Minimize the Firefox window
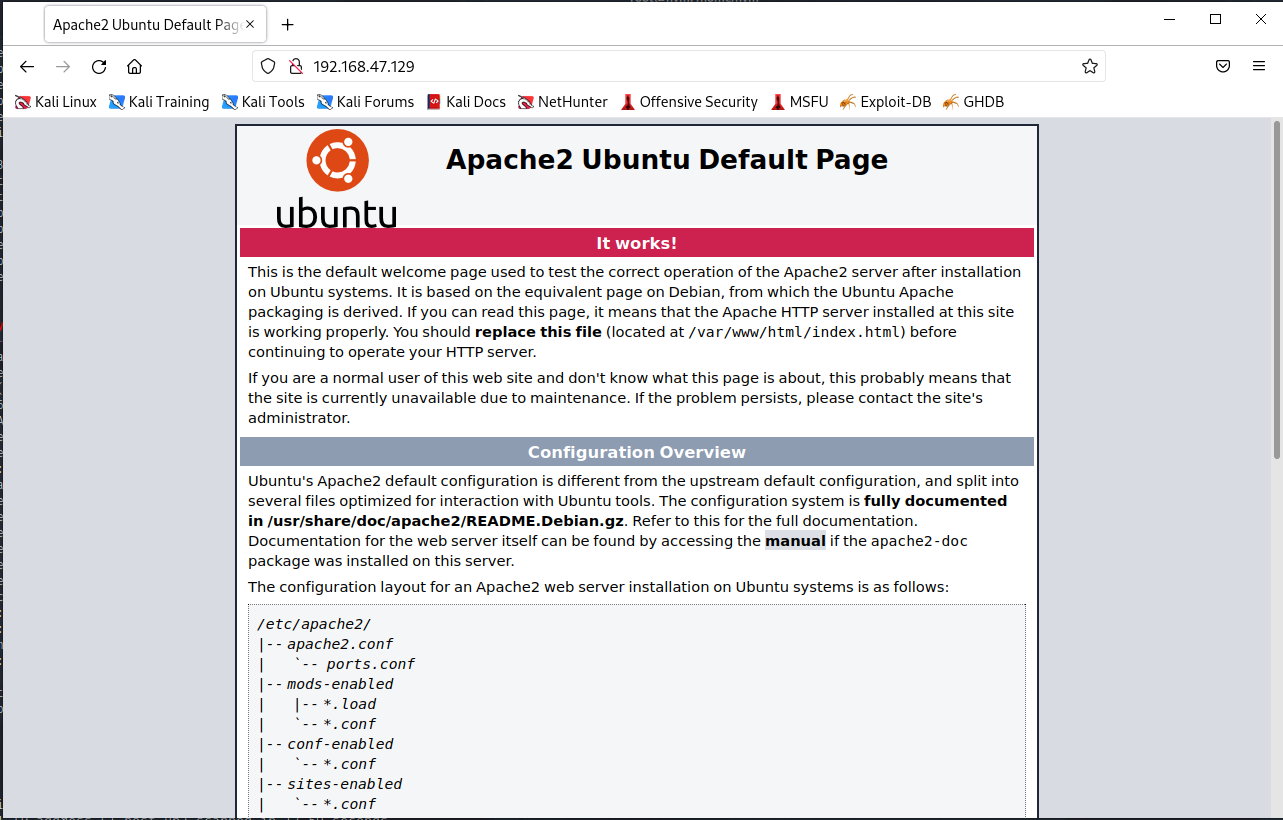The image size is (1283, 820). (x=1171, y=19)
